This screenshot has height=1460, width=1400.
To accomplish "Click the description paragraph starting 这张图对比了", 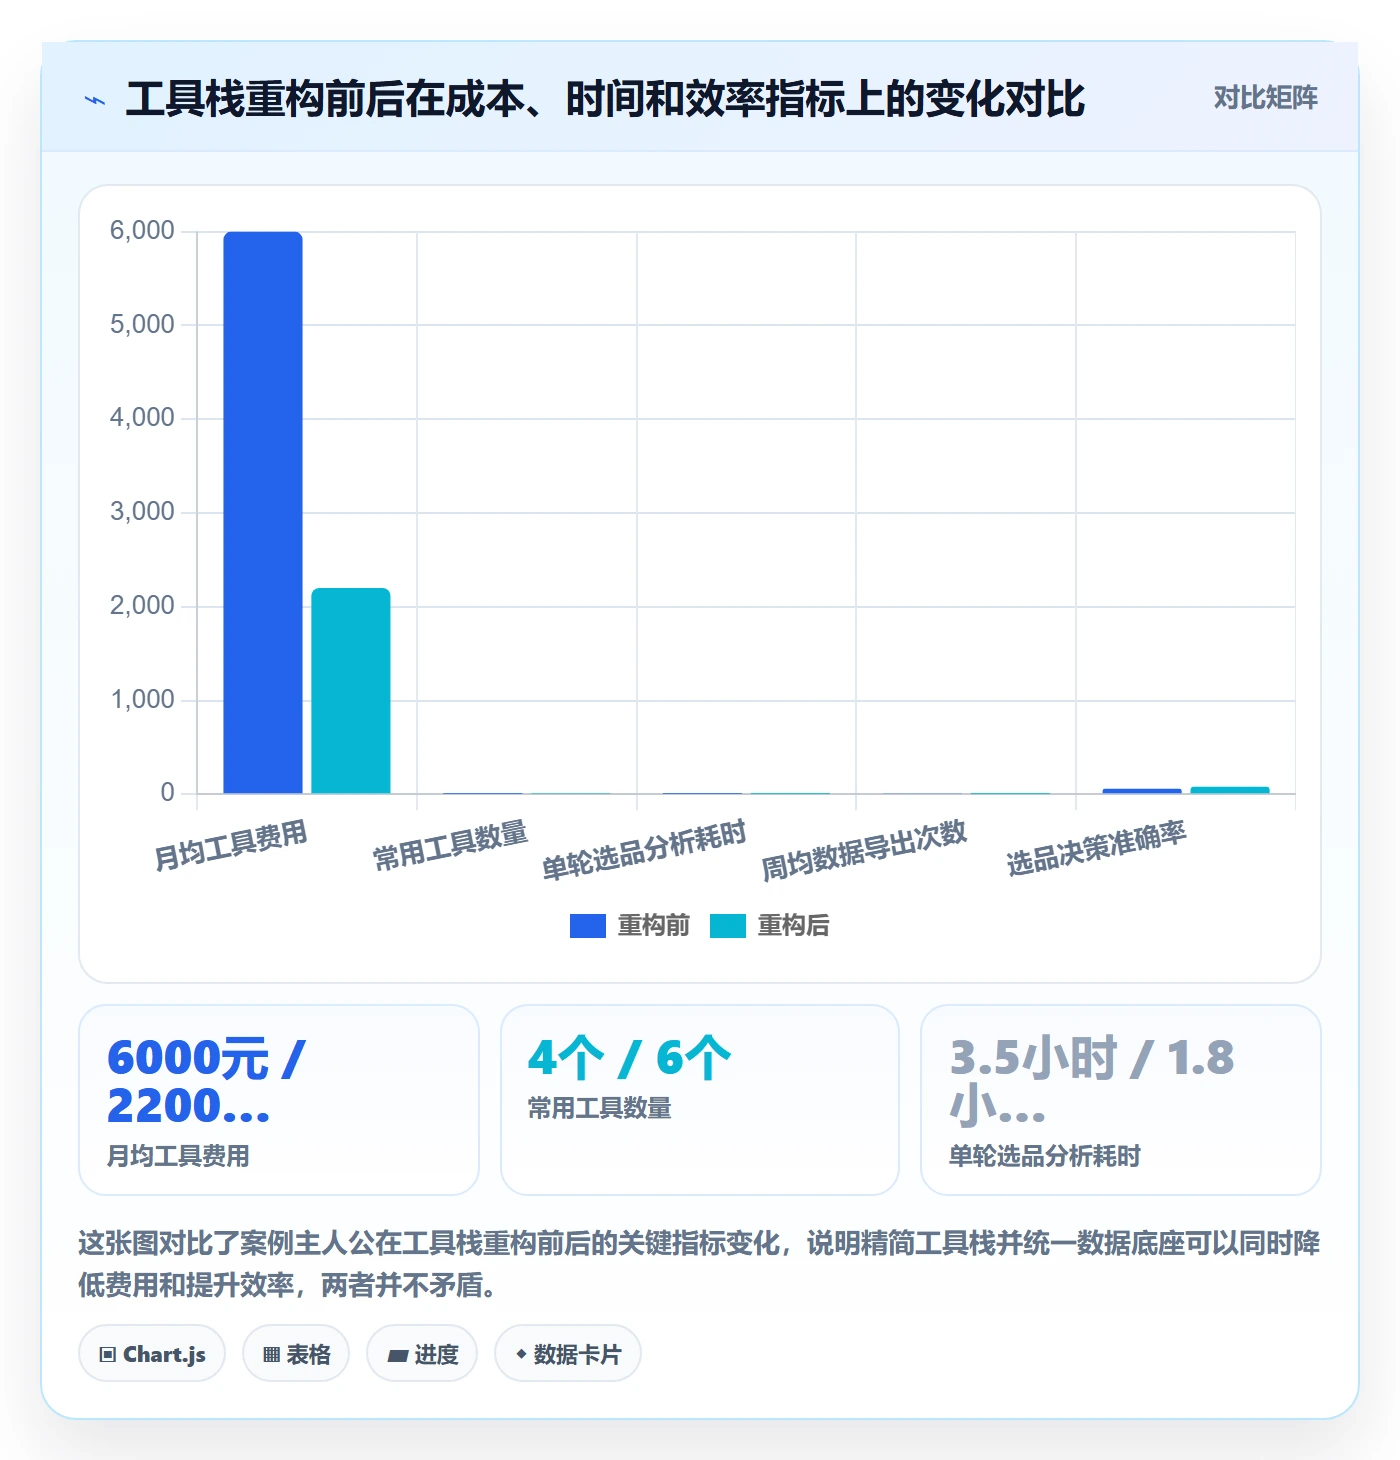I will [x=699, y=1264].
